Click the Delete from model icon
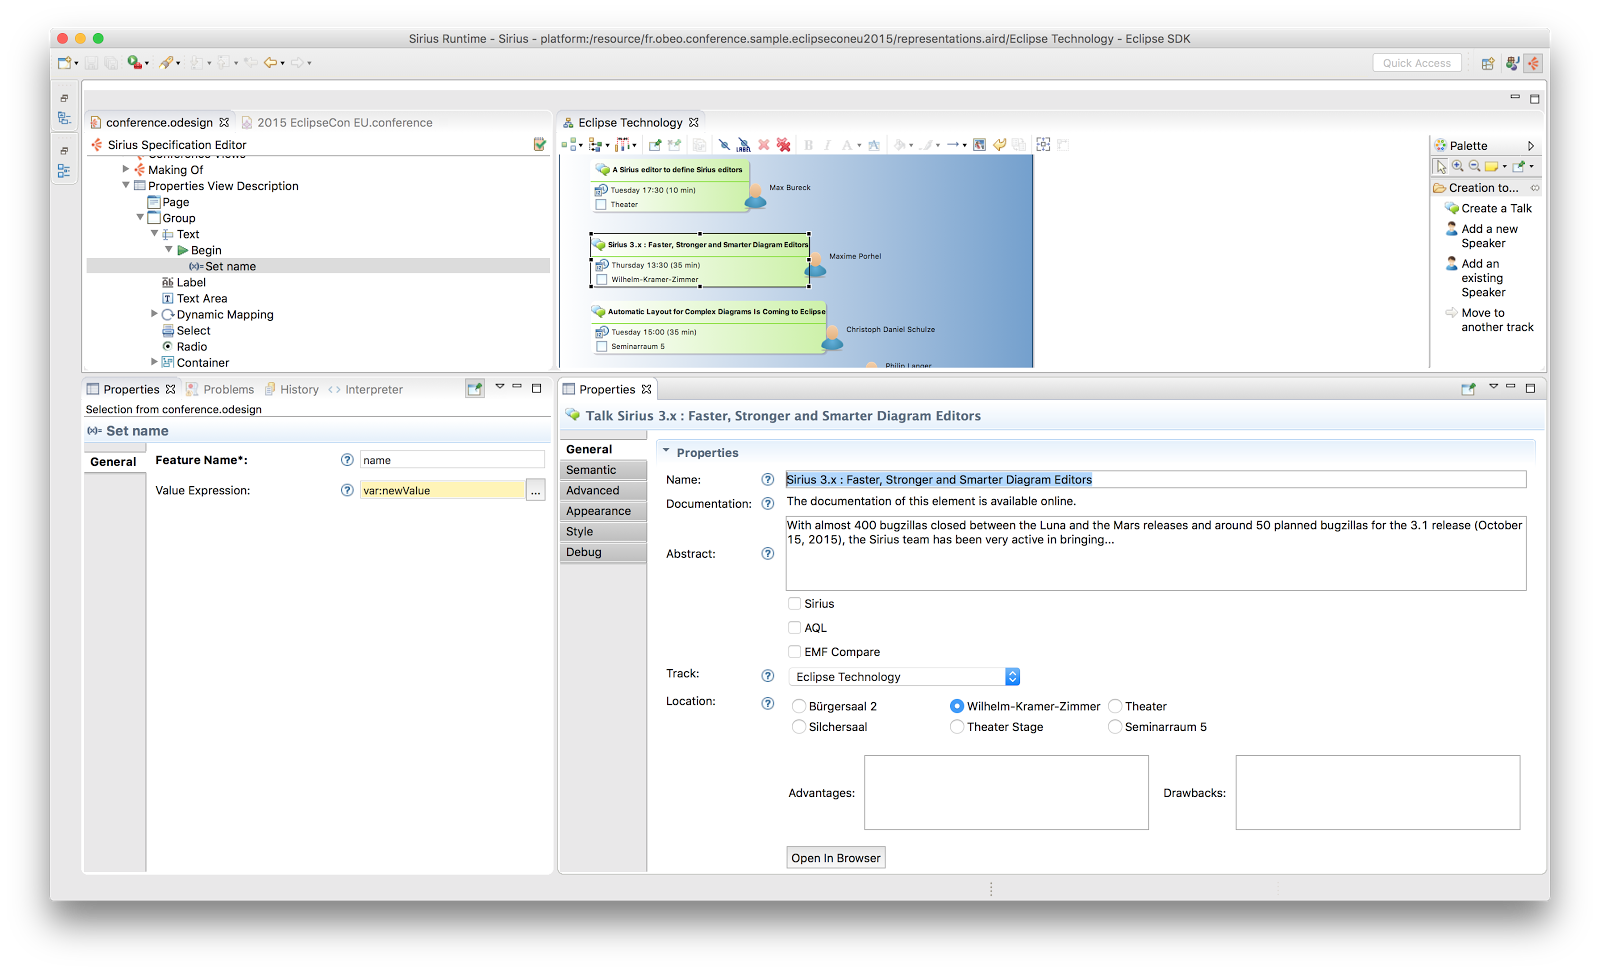1600x972 pixels. coord(784,145)
